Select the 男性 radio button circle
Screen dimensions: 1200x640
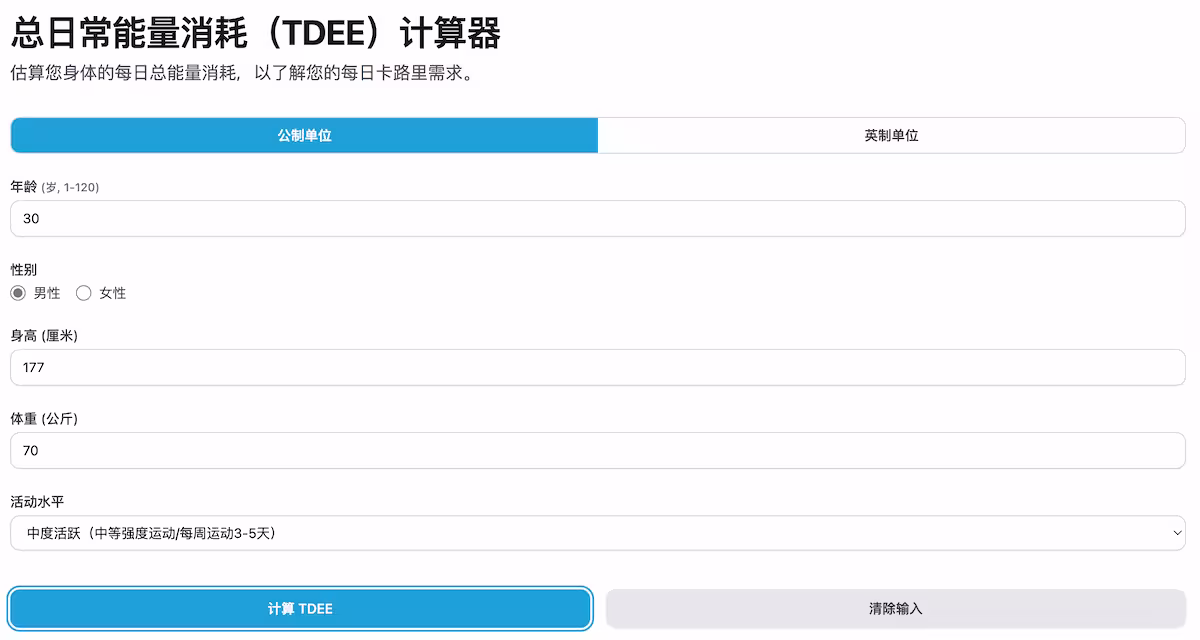18,293
